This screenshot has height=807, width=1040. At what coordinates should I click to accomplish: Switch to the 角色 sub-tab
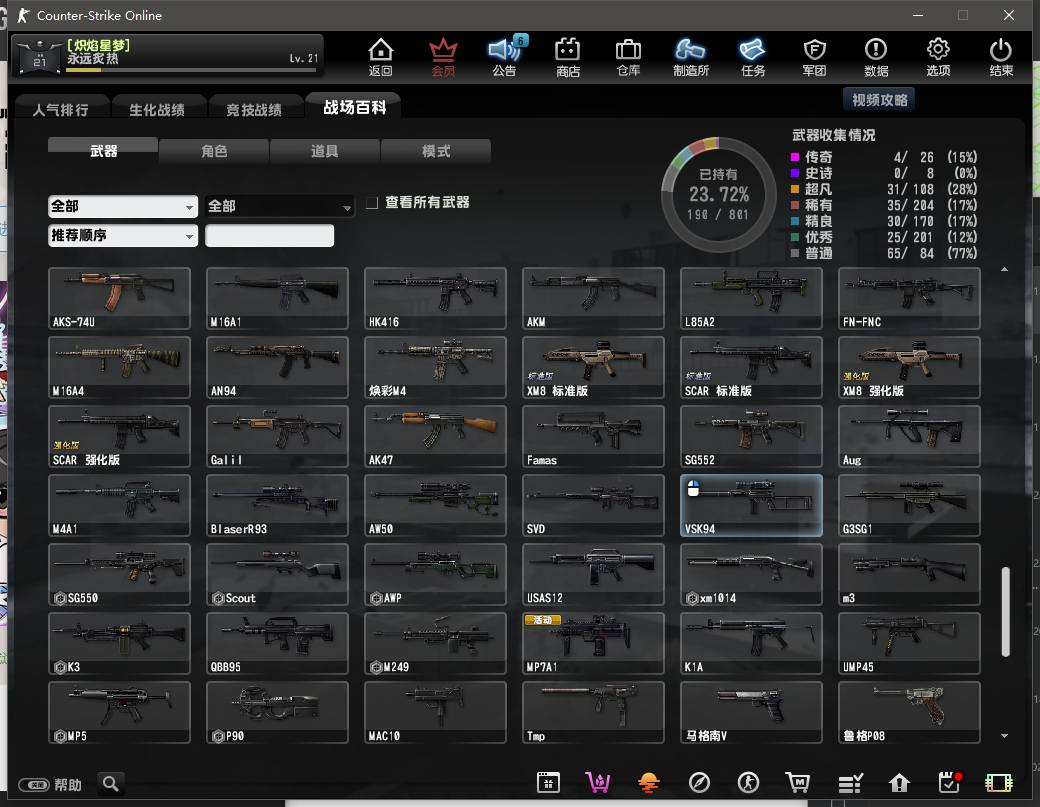[214, 151]
